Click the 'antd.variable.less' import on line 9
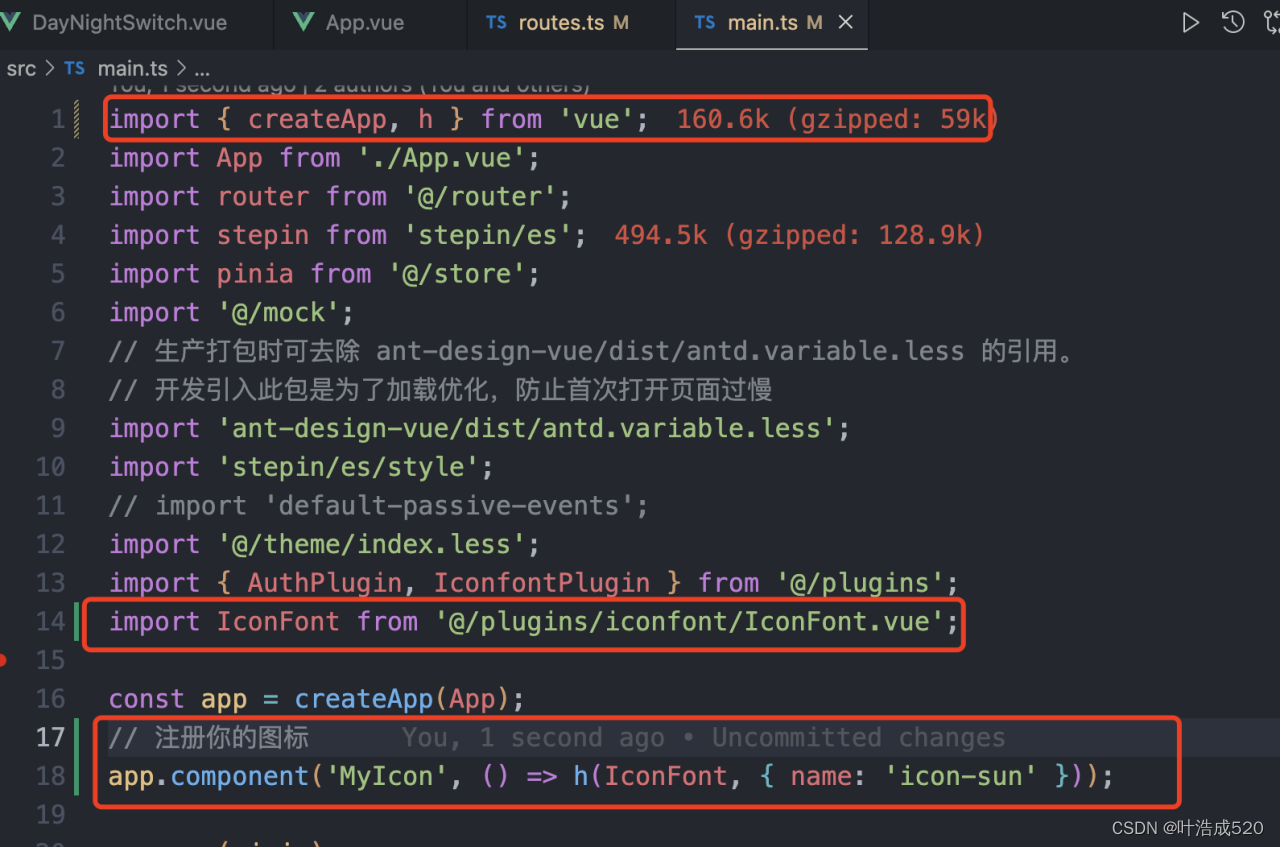This screenshot has width=1280, height=847. click(x=526, y=429)
